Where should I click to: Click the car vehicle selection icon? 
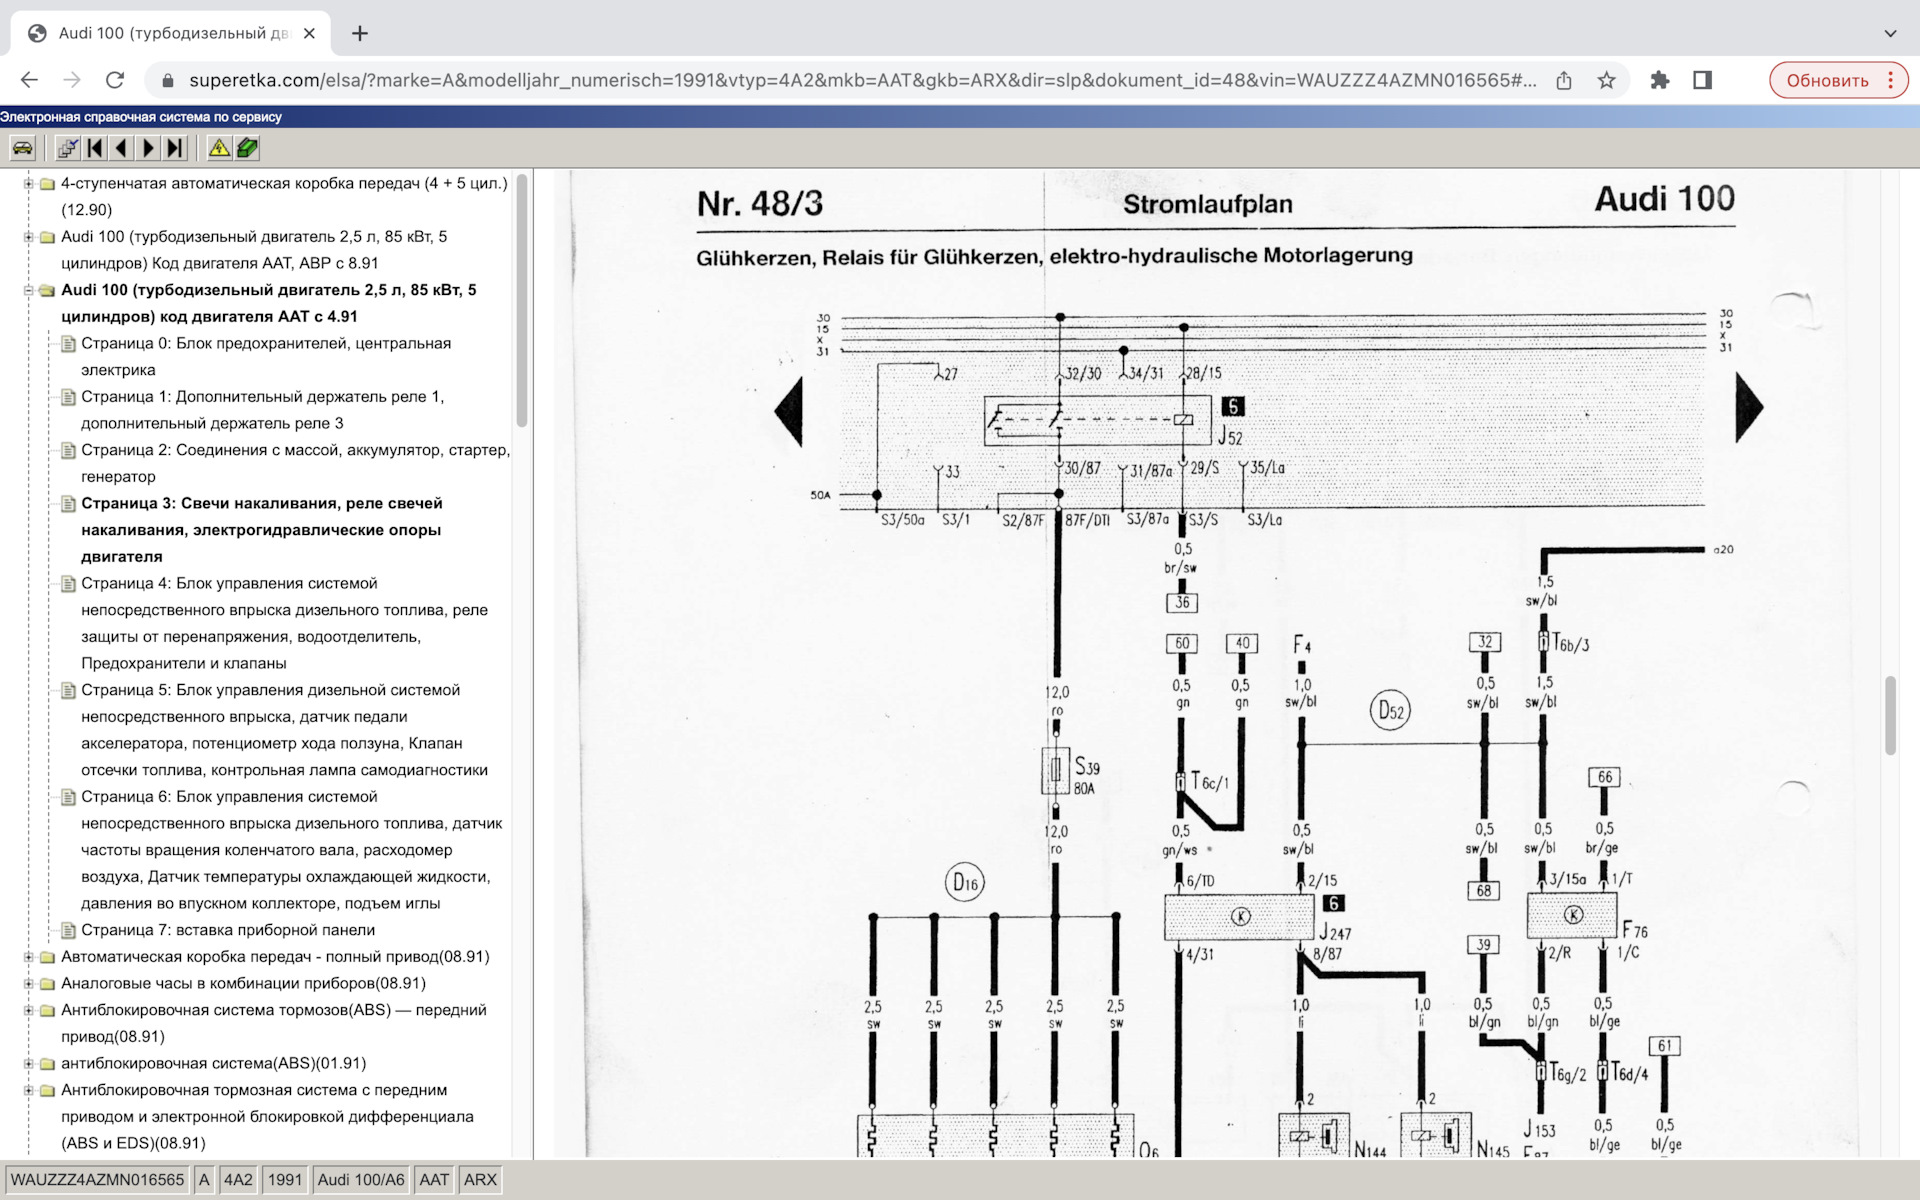tap(22, 149)
